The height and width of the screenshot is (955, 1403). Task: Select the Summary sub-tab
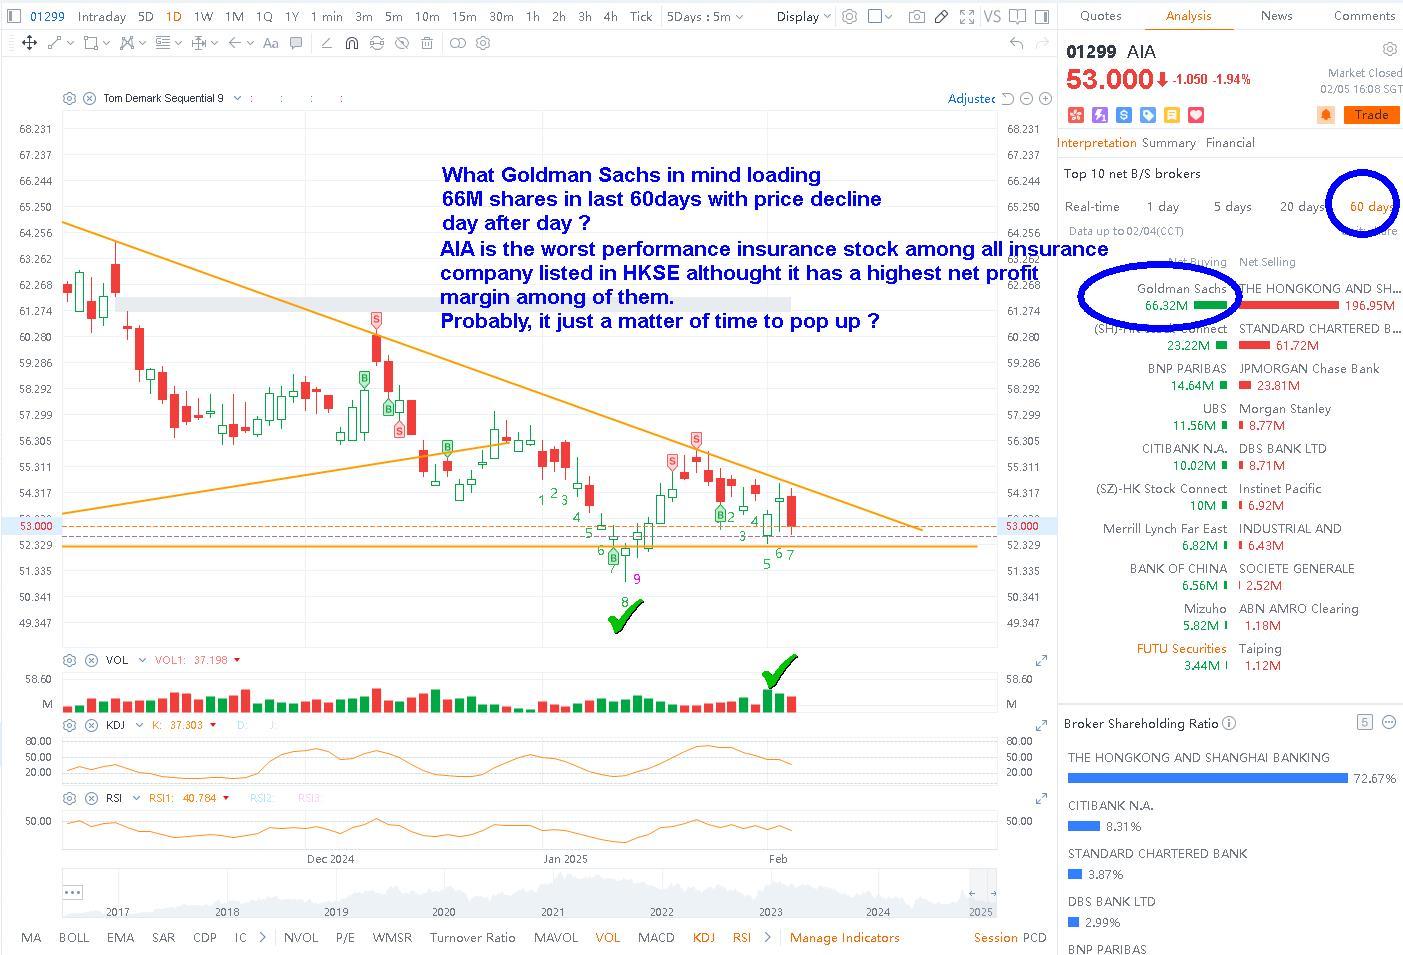point(1168,143)
